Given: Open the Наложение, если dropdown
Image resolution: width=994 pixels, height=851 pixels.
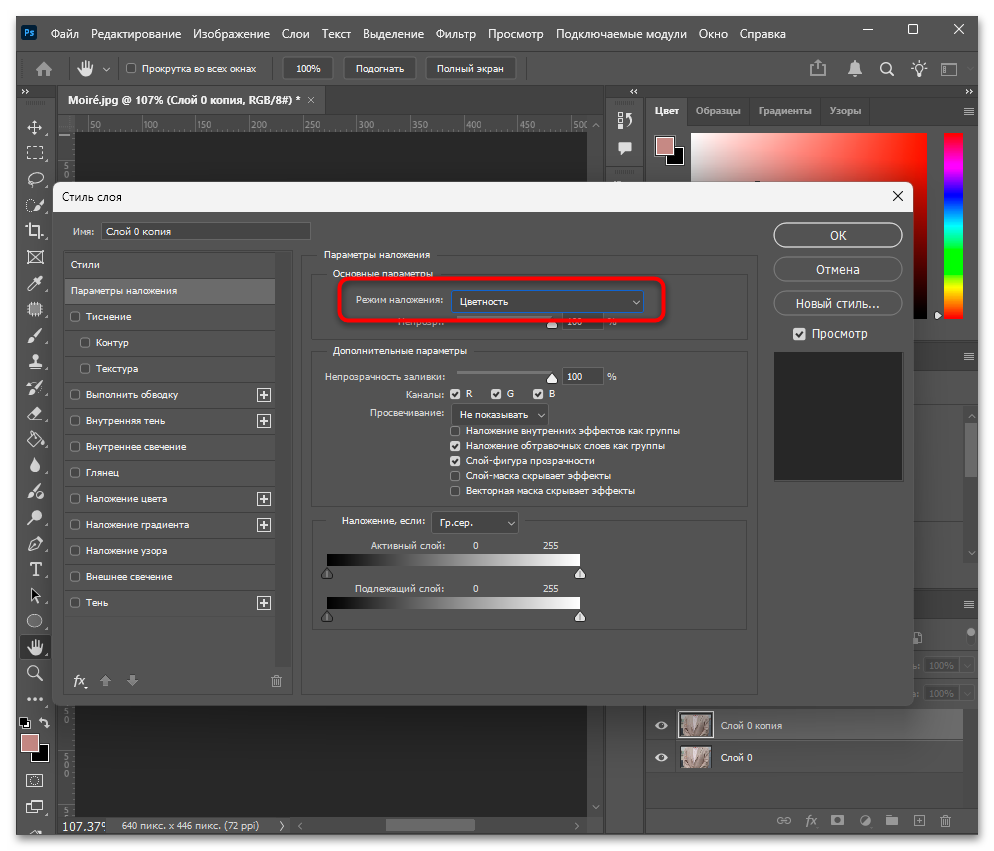Looking at the screenshot, I should (475, 523).
